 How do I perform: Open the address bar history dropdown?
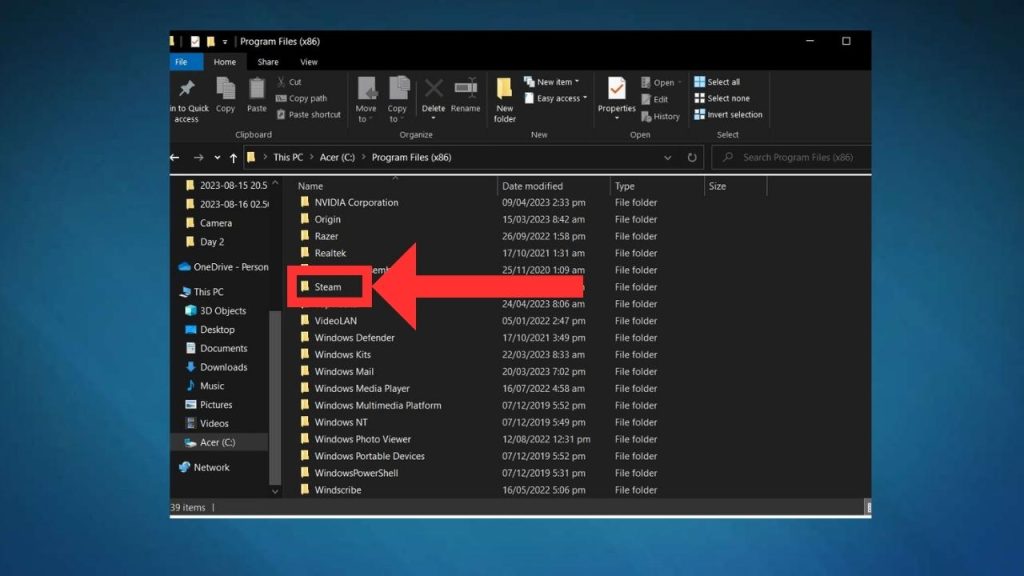(667, 157)
